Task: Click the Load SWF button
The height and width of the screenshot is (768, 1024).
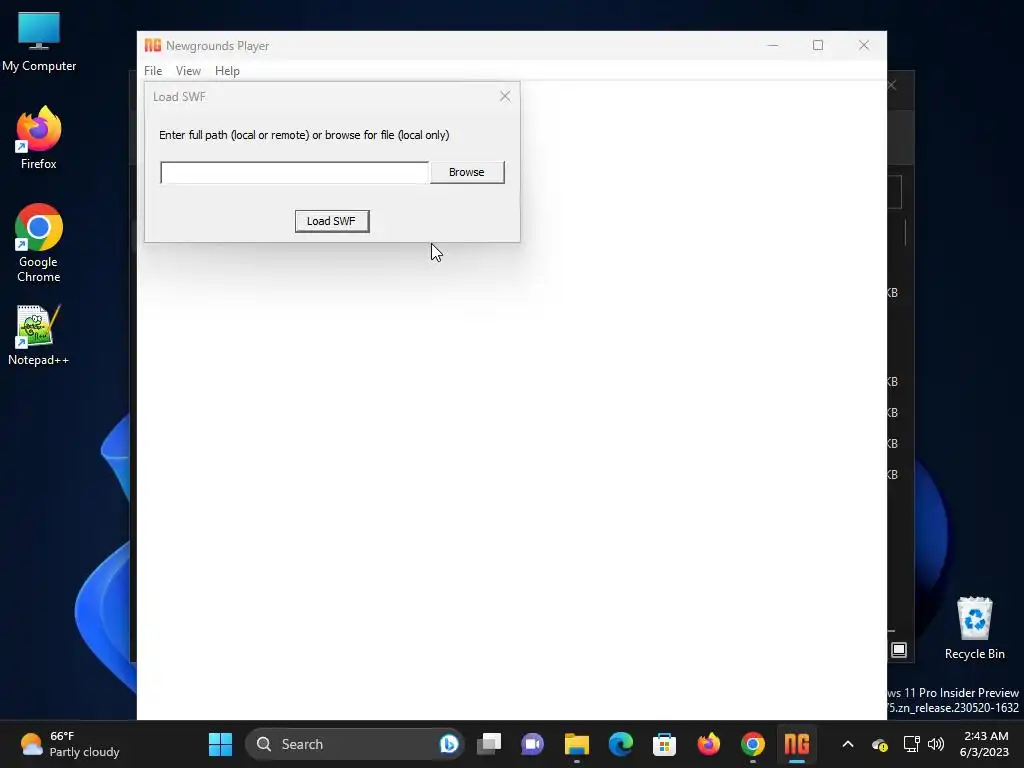Action: coord(332,221)
